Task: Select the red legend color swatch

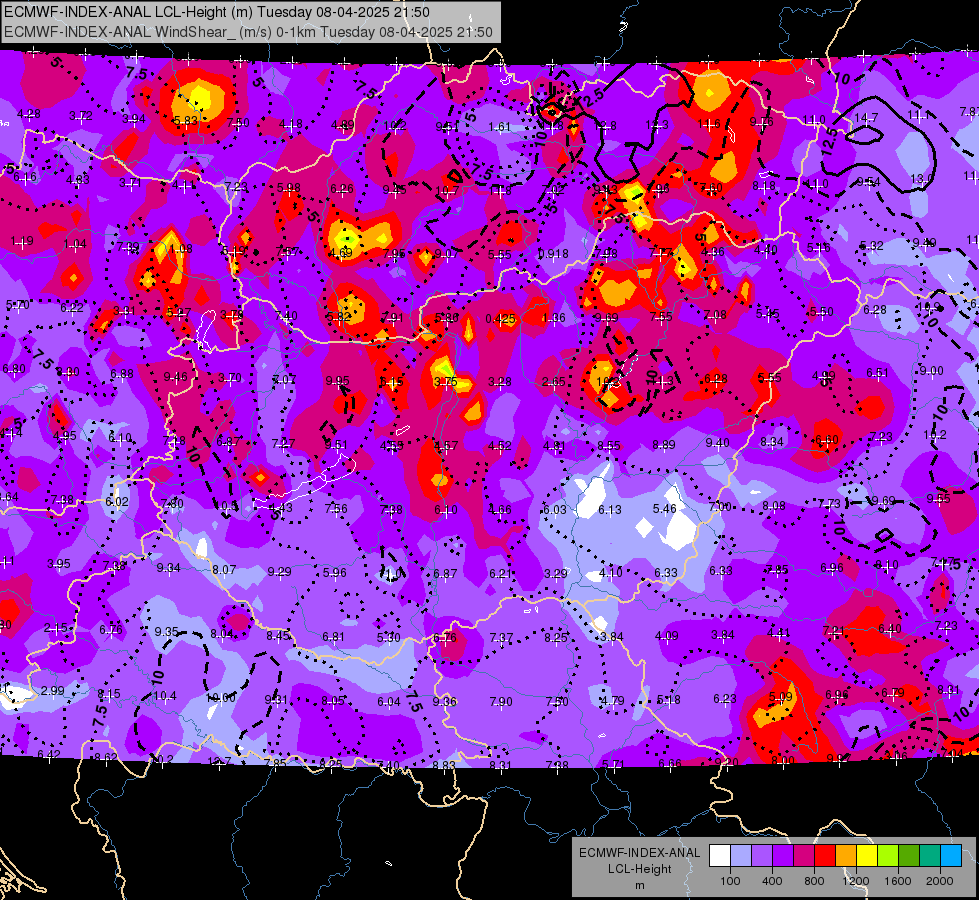Action: tap(825, 856)
